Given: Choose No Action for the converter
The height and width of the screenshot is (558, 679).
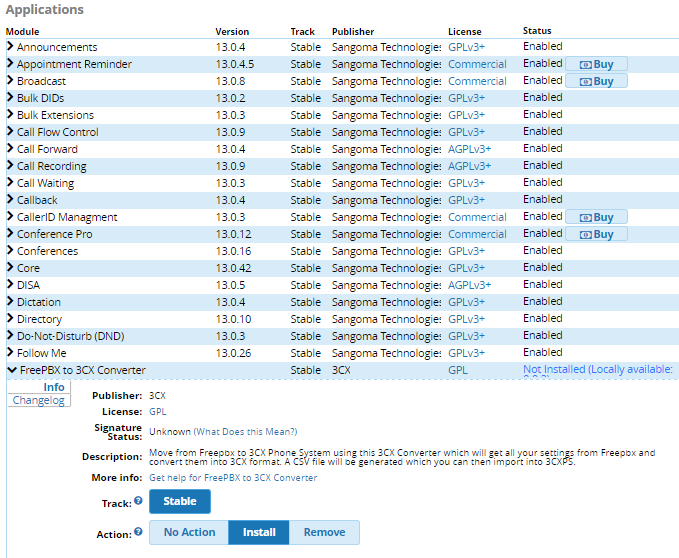Looking at the screenshot, I should pyautogui.click(x=189, y=532).
